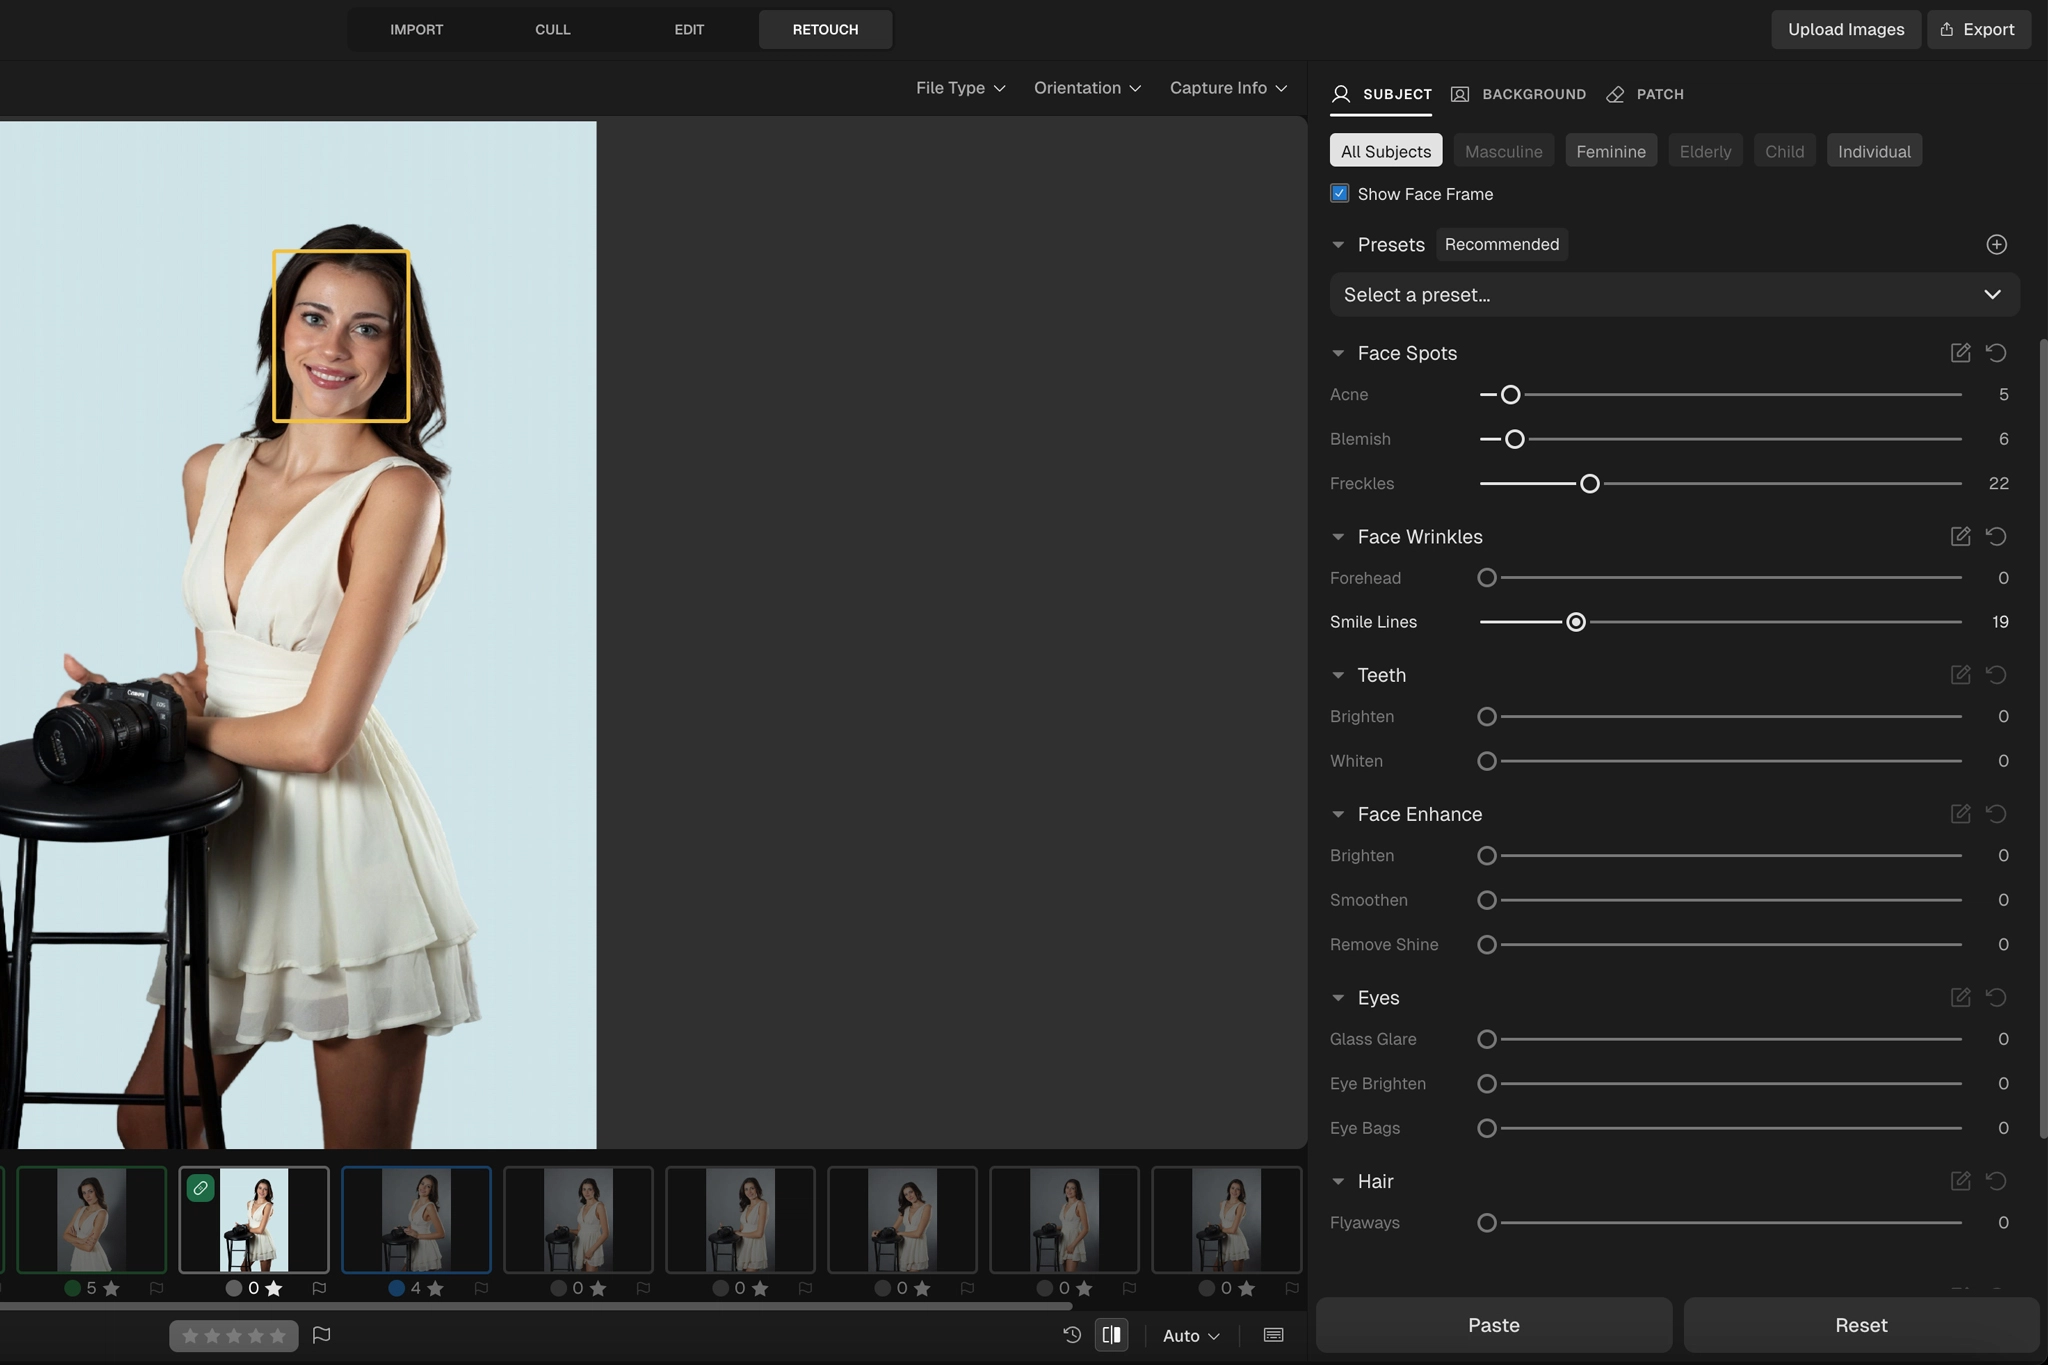Reset the Face Spots section

[x=1996, y=353]
